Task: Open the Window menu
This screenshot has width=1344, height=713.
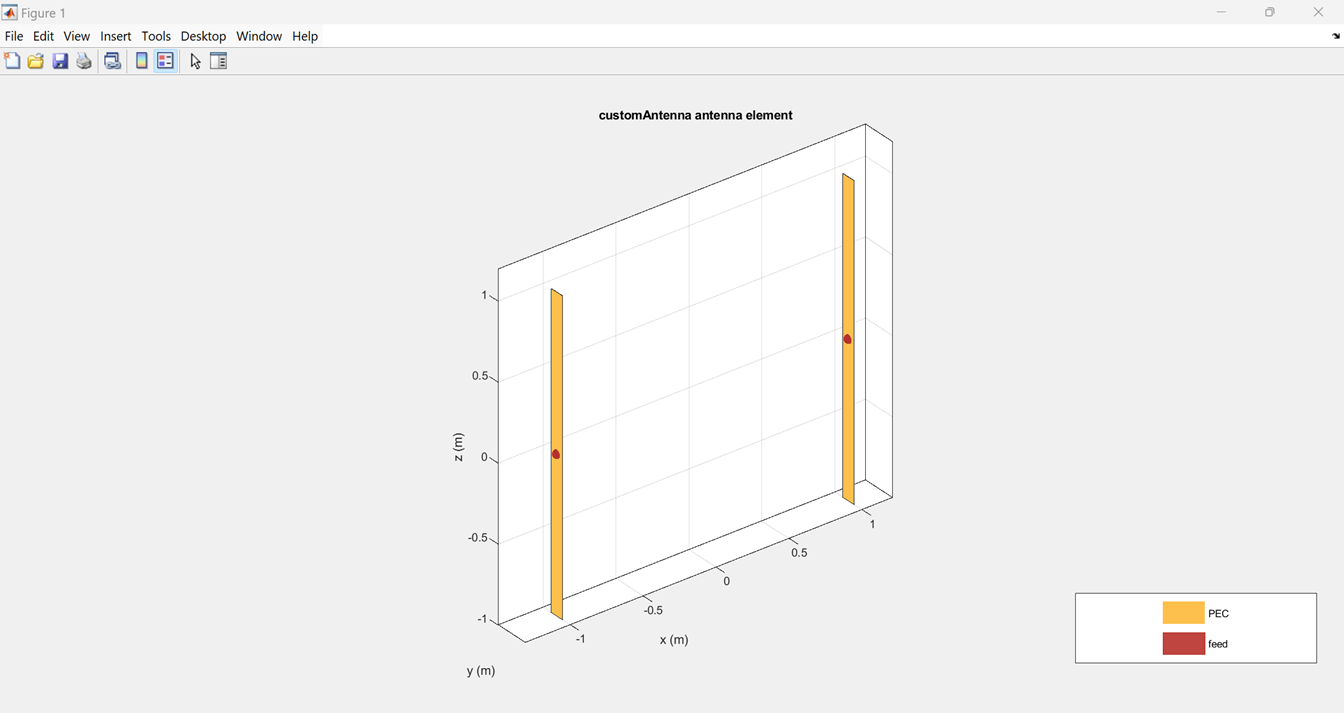Action: pyautogui.click(x=259, y=36)
